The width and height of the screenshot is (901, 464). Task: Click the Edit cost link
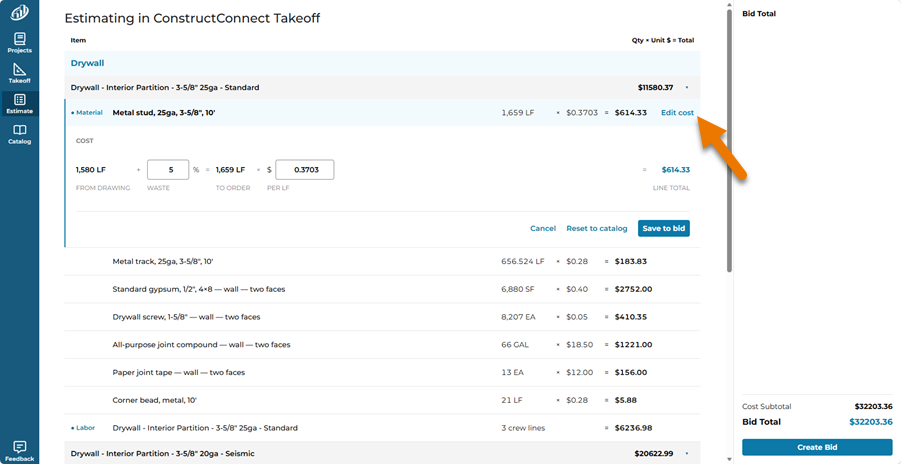point(677,113)
